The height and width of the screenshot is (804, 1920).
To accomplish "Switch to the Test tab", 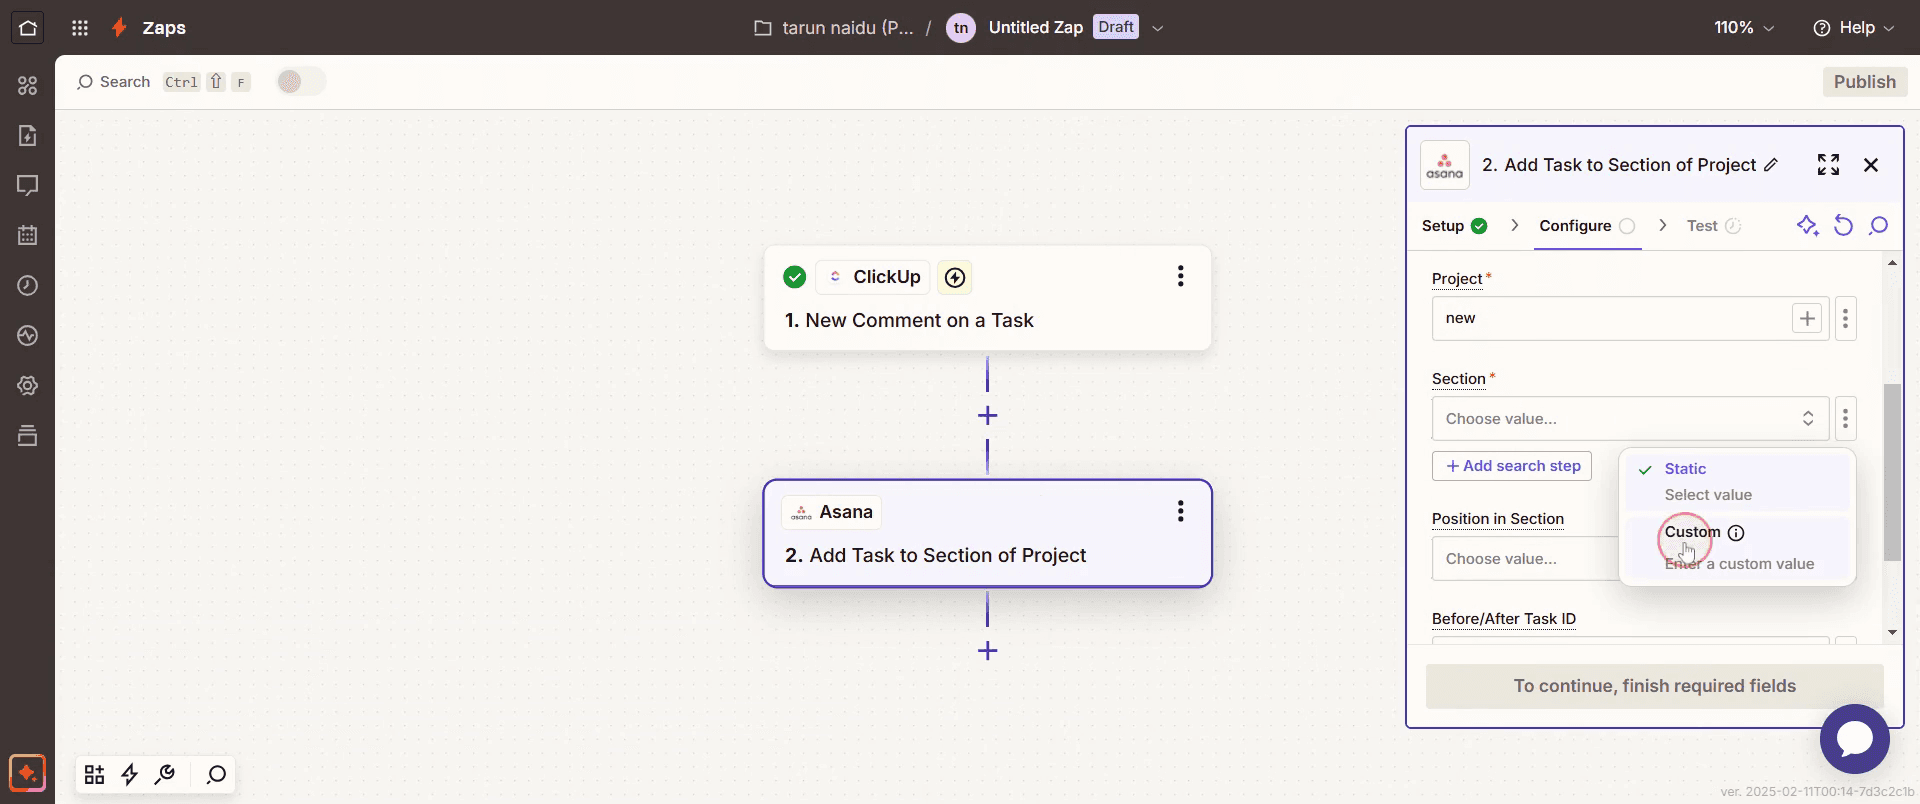I will pos(1713,226).
